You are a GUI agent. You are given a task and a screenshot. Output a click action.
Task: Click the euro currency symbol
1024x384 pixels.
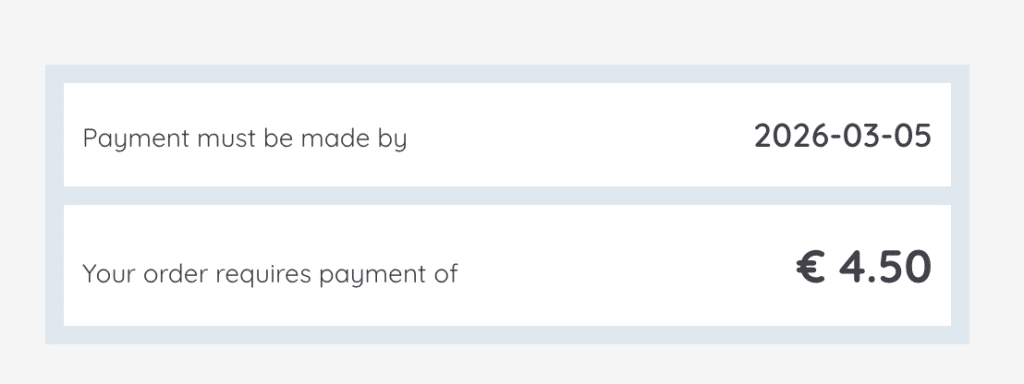(812, 268)
